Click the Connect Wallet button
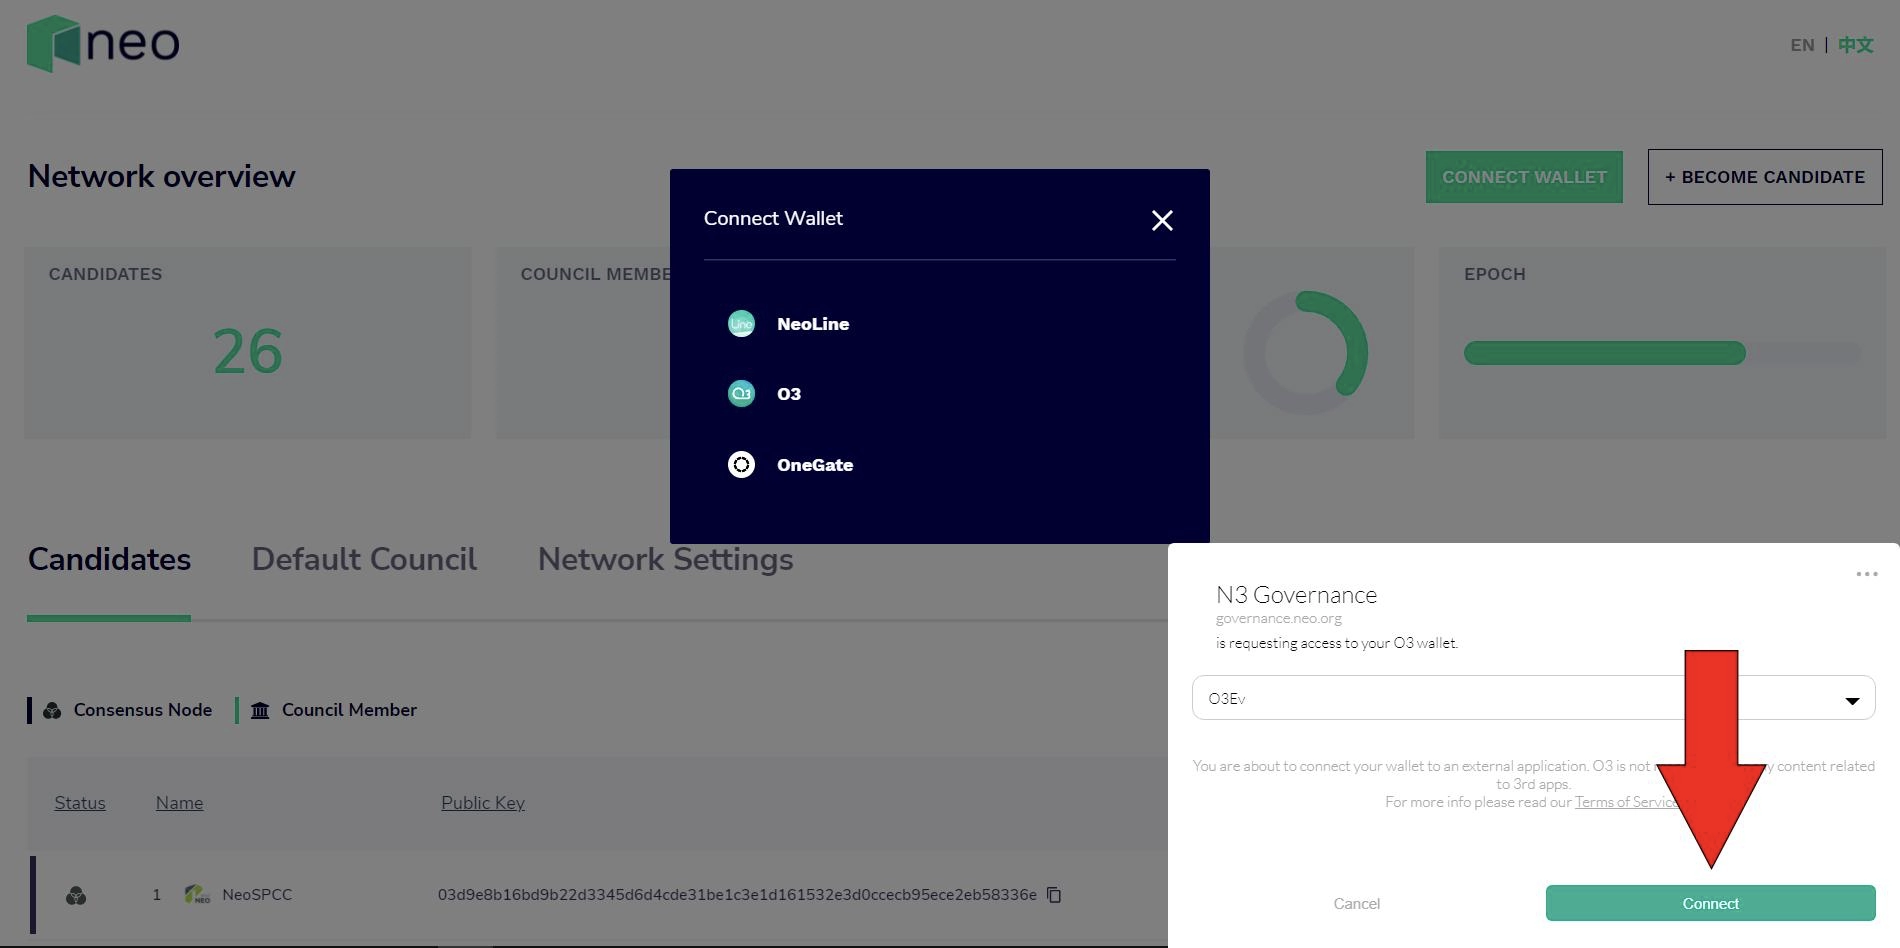The height and width of the screenshot is (948, 1900). [1524, 177]
